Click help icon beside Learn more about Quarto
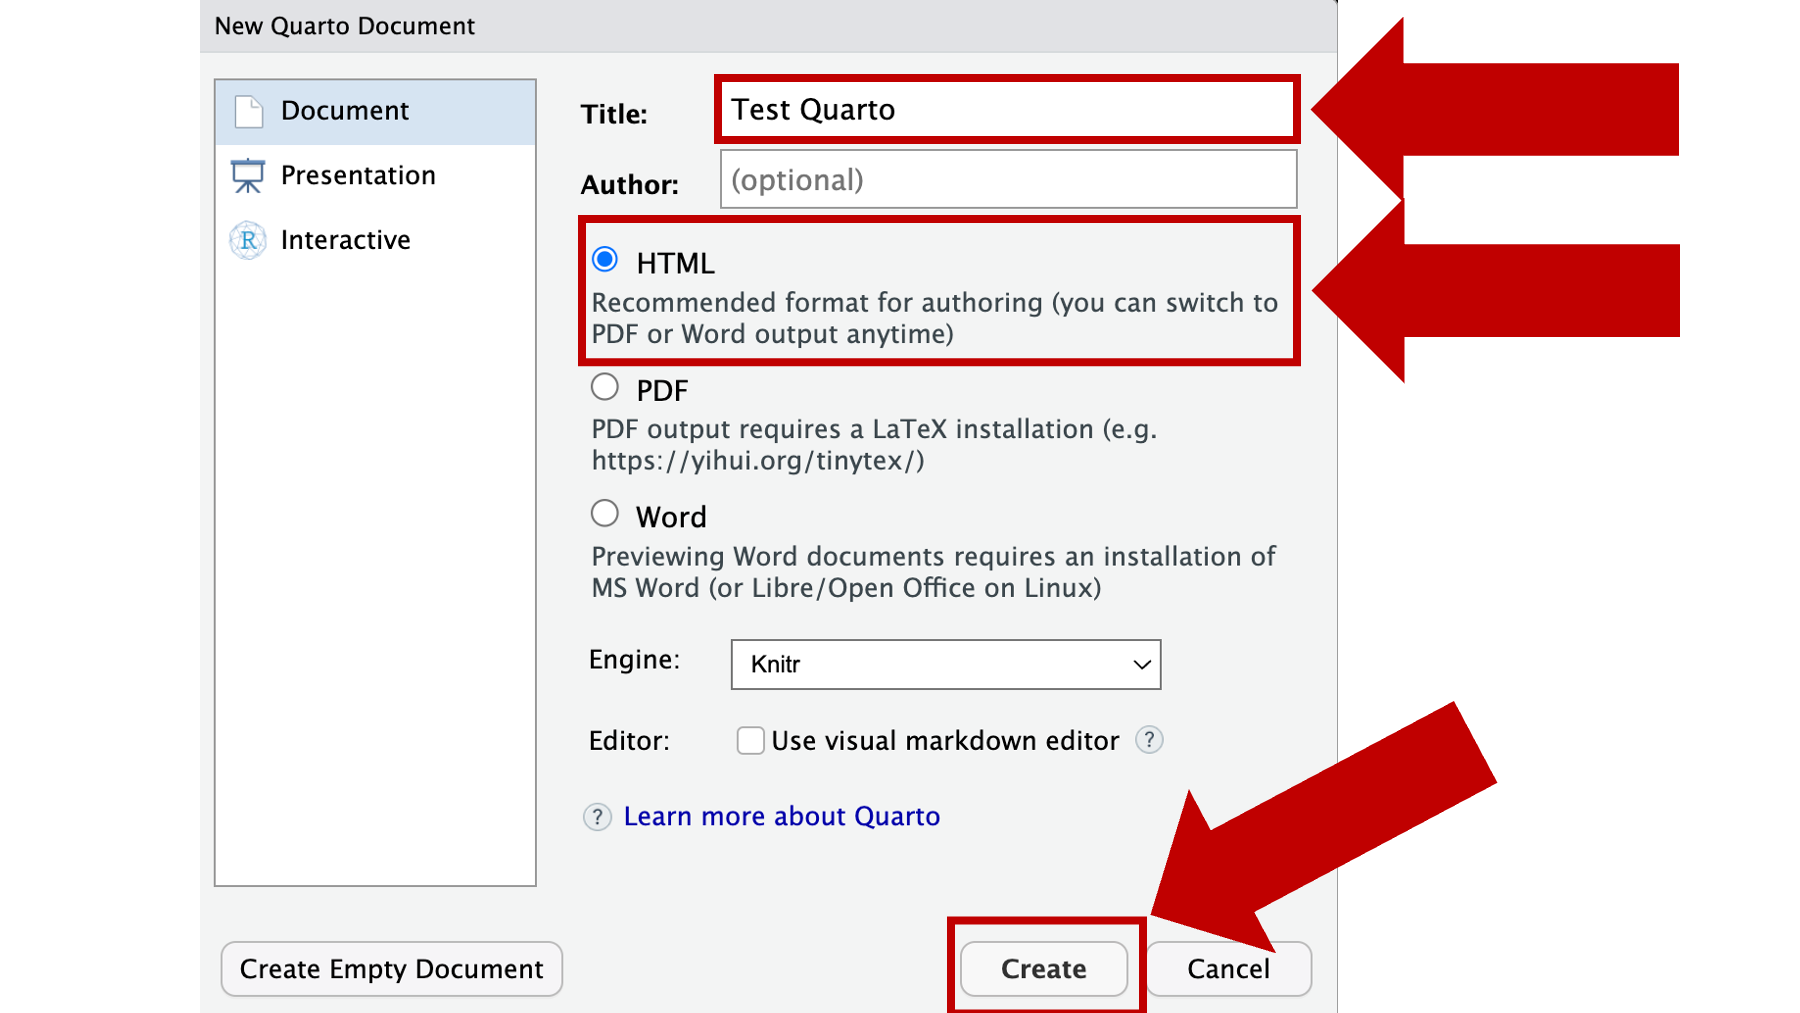The image size is (1800, 1013). (597, 817)
